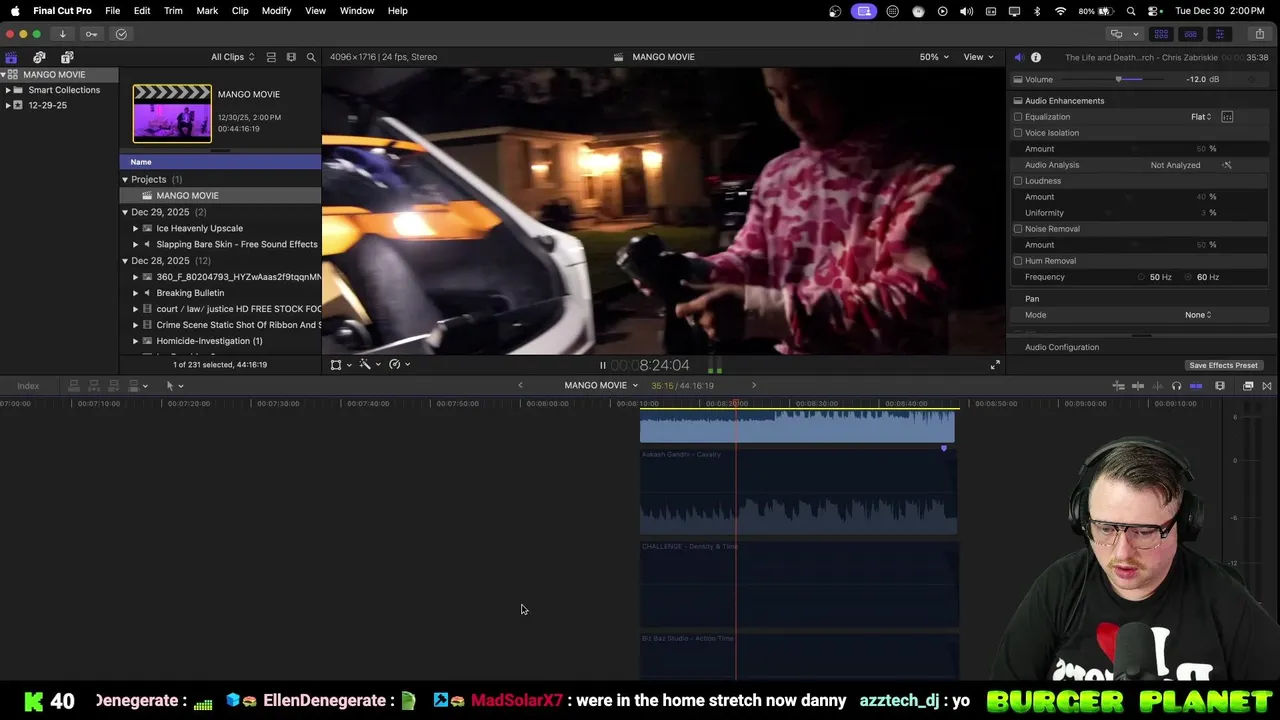1280x720 pixels.
Task: Open the Clip menu
Action: tap(240, 11)
